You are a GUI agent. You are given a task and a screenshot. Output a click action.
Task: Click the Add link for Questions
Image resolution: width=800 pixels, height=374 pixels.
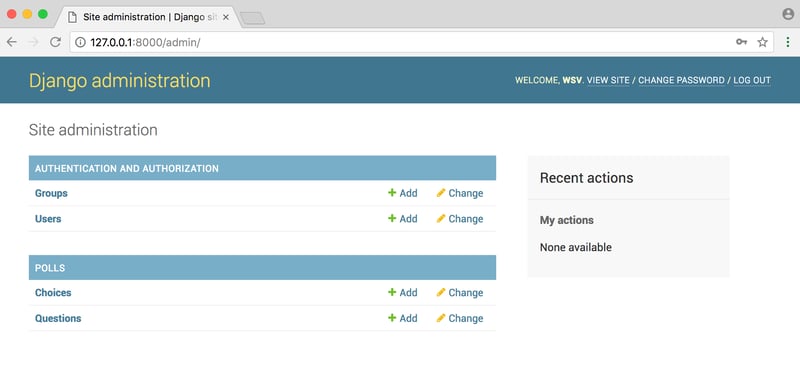point(408,318)
